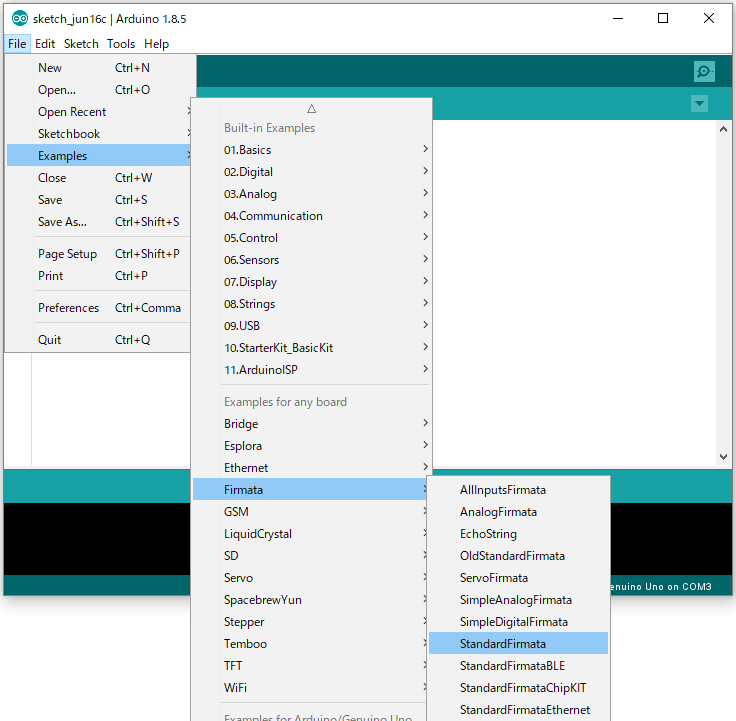Expand 11.ArduinoISP examples submenu
This screenshot has width=736, height=721.
pos(312,370)
